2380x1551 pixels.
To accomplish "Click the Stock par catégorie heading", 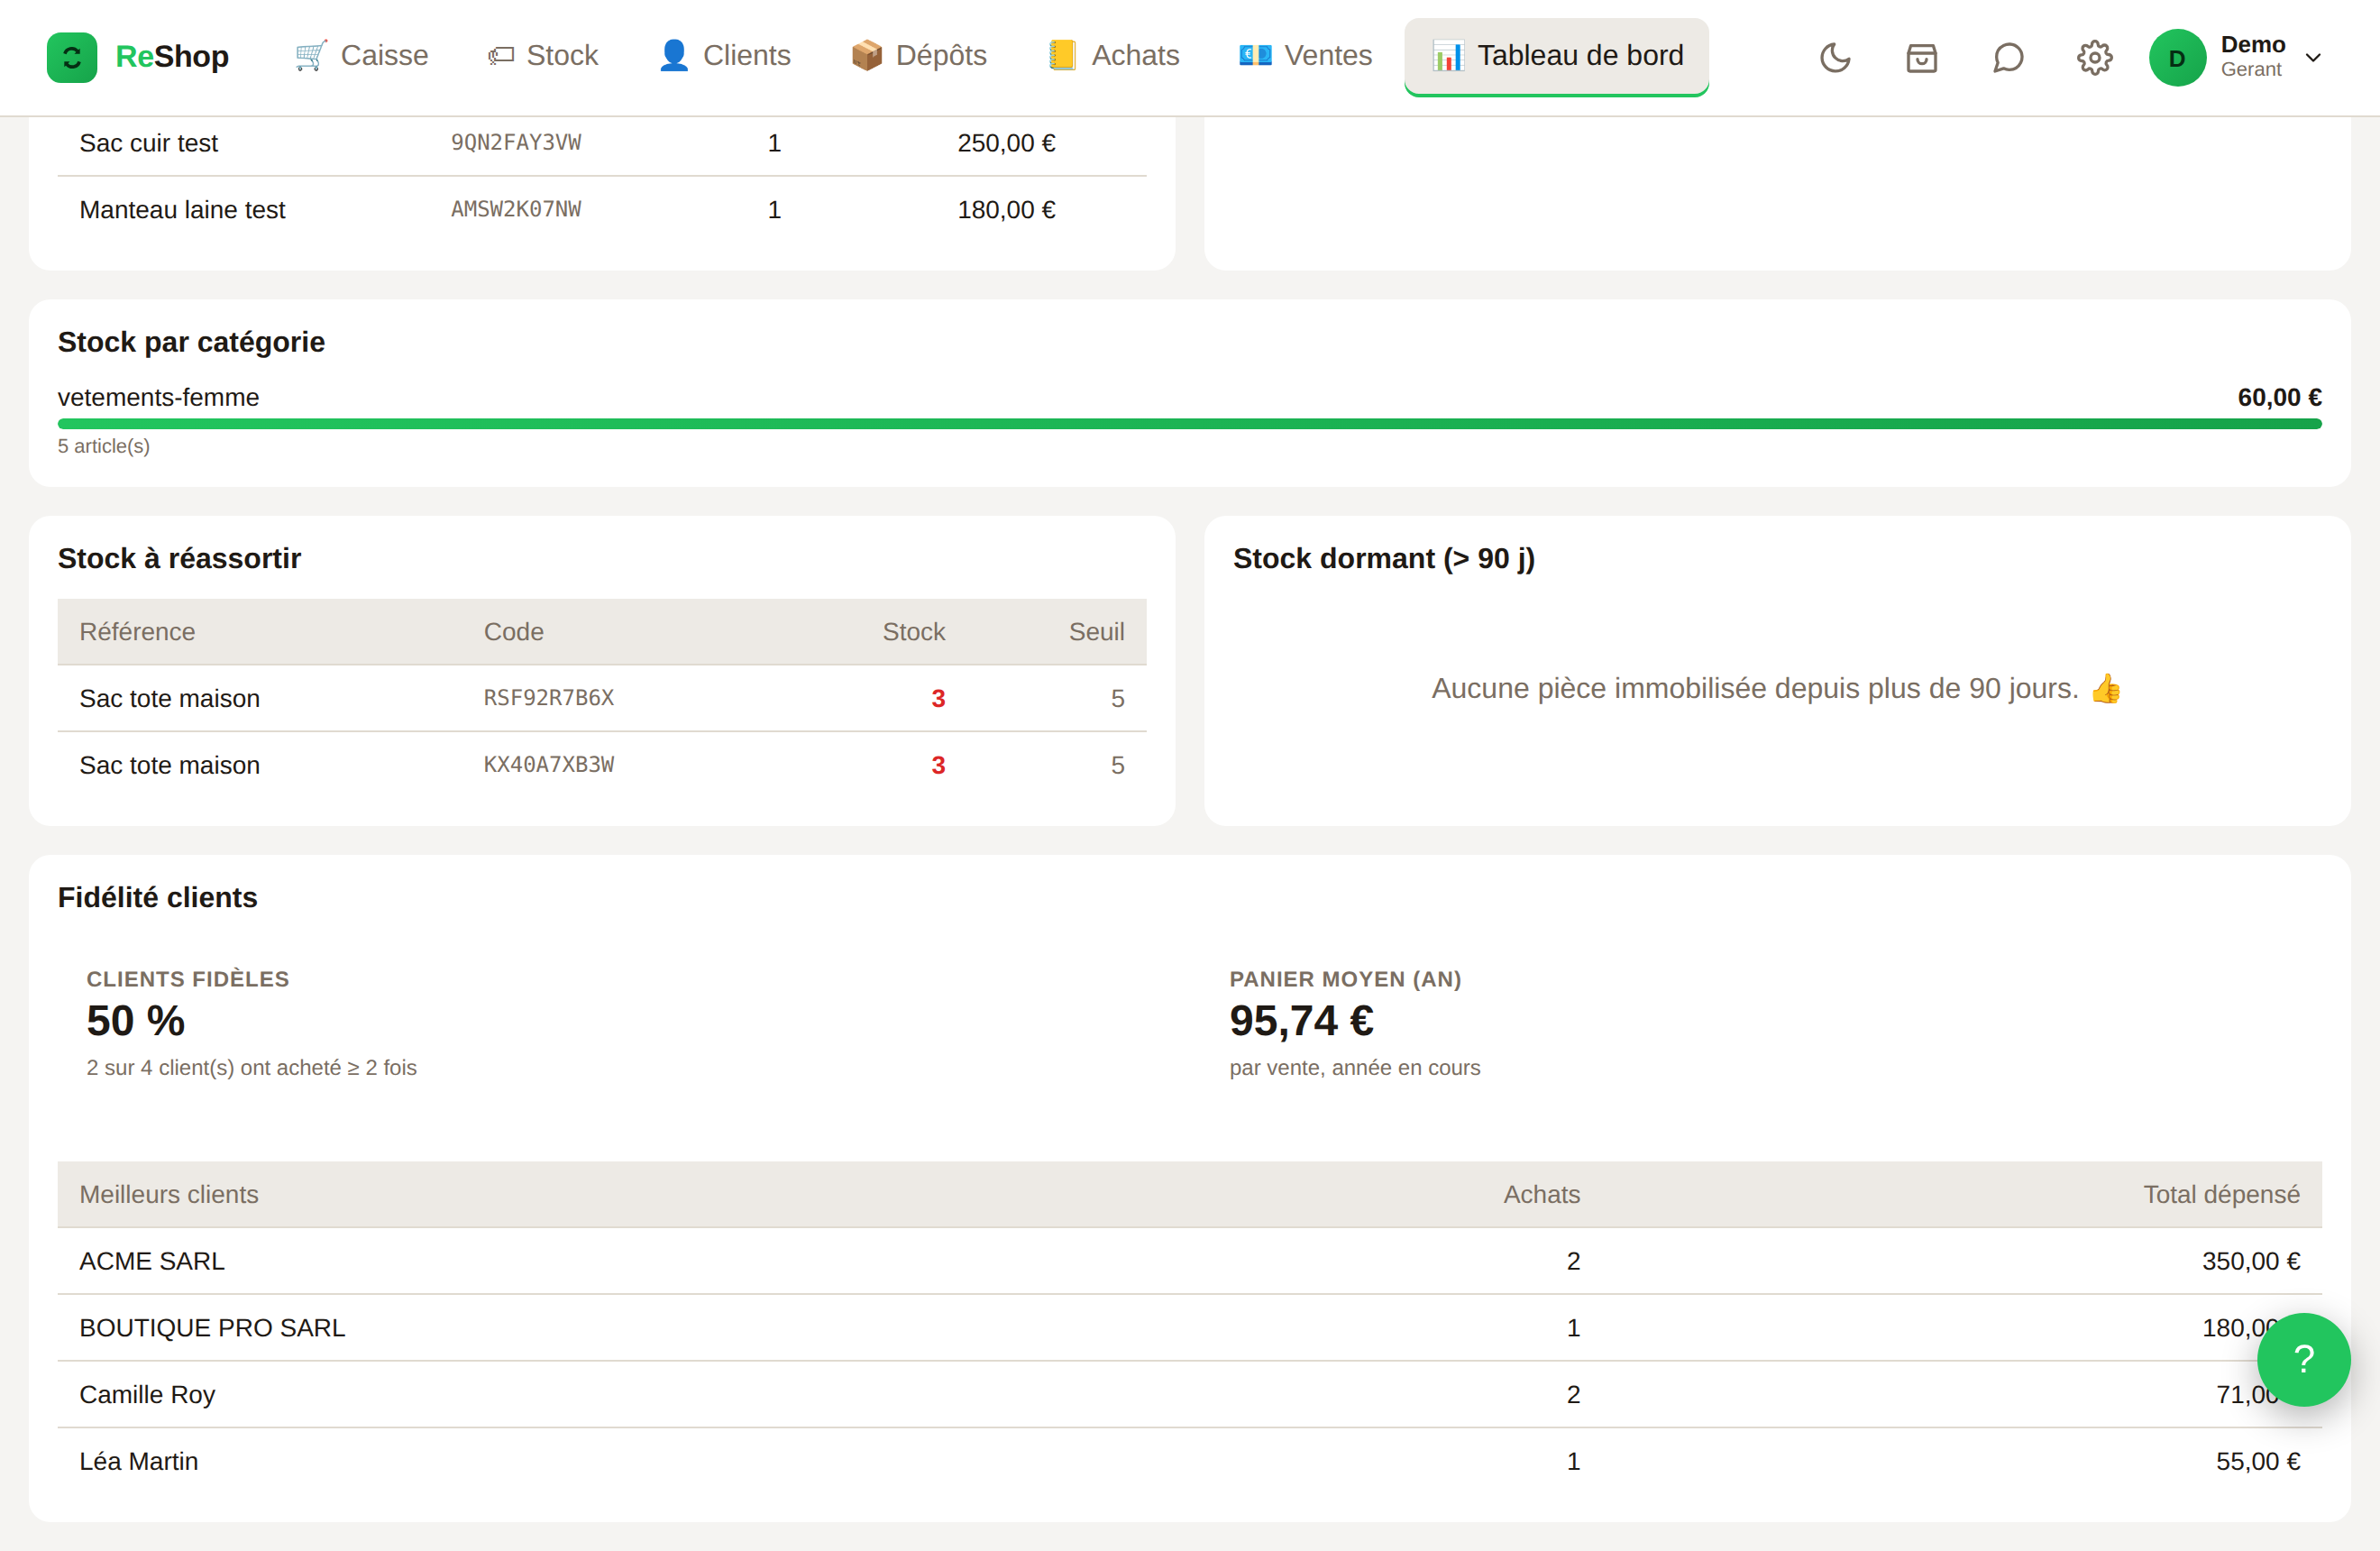I will [191, 342].
